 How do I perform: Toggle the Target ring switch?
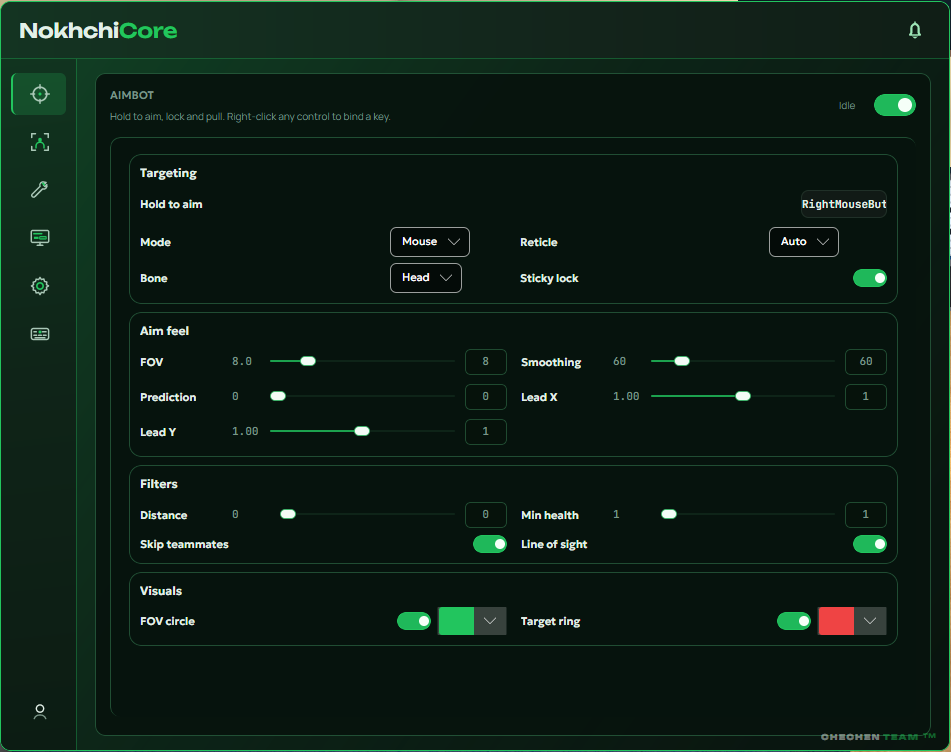click(793, 621)
